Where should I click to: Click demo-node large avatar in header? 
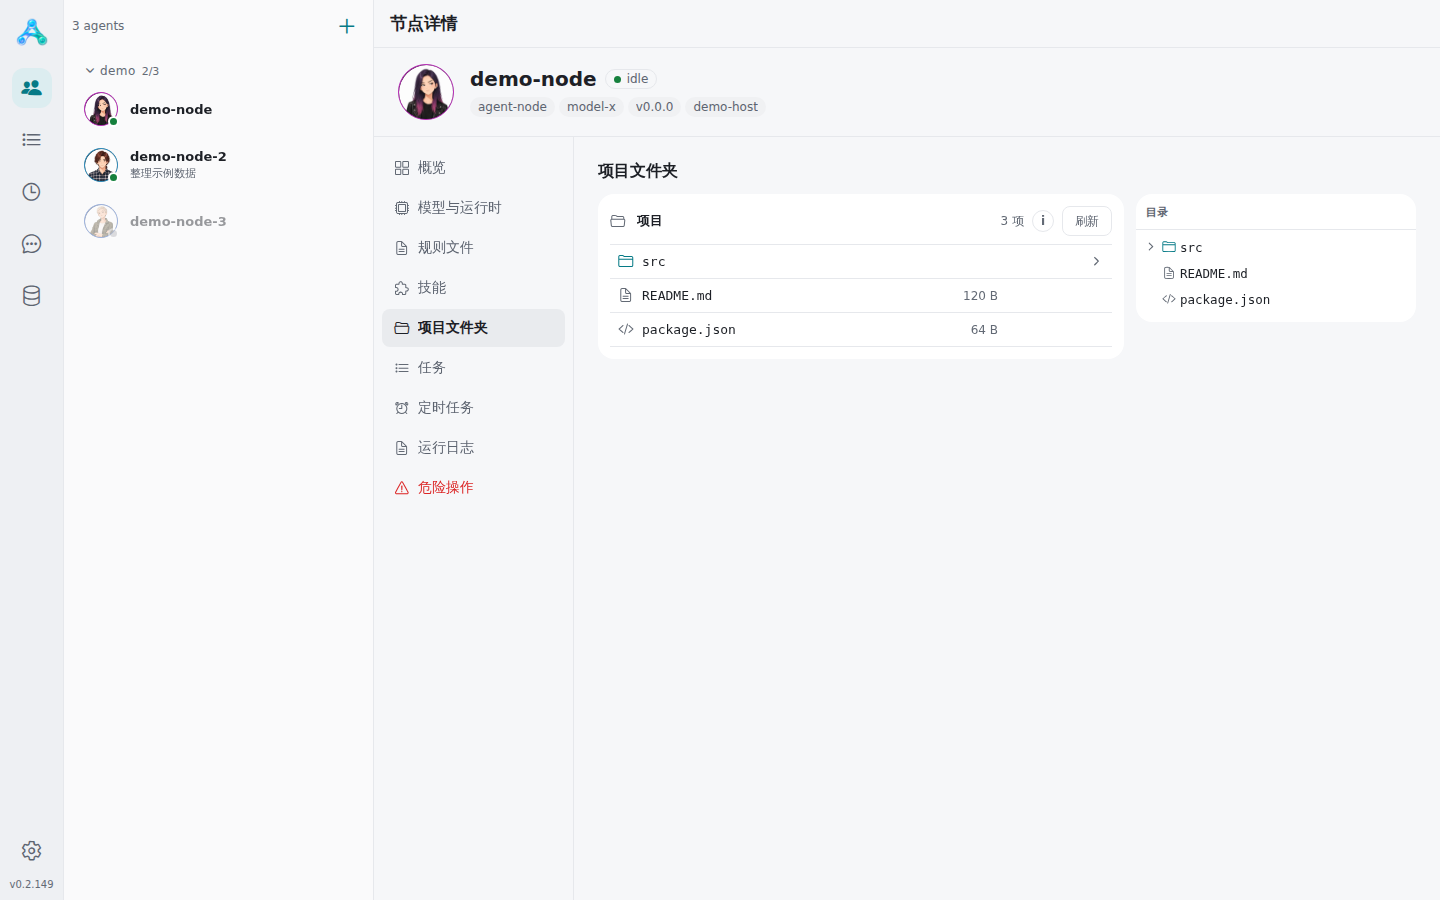(426, 92)
